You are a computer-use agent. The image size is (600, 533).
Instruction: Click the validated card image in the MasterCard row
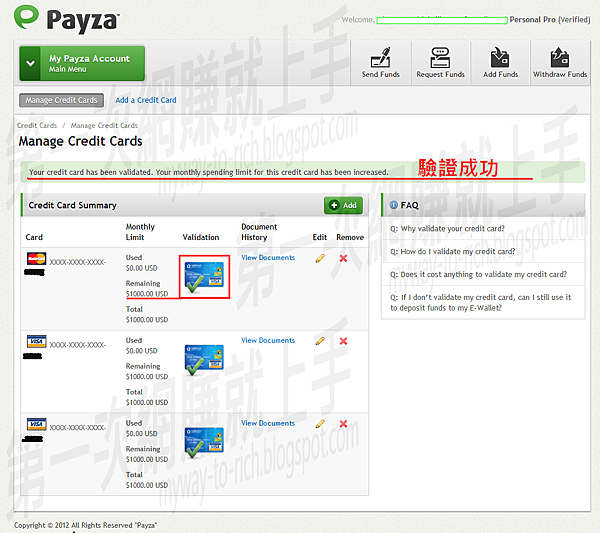click(x=204, y=277)
